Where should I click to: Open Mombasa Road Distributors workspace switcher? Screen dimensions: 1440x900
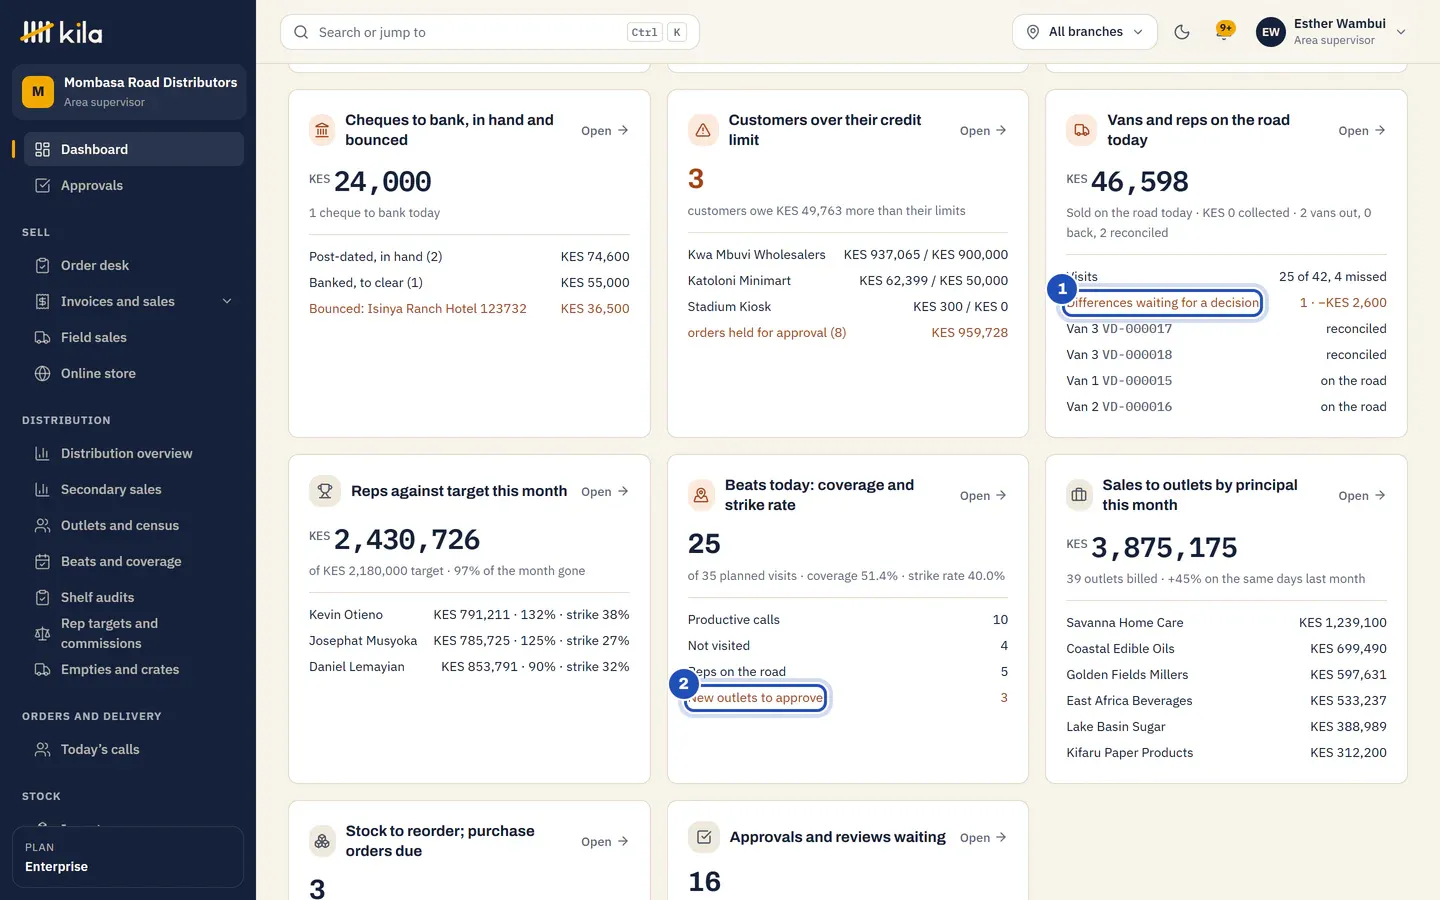click(129, 92)
